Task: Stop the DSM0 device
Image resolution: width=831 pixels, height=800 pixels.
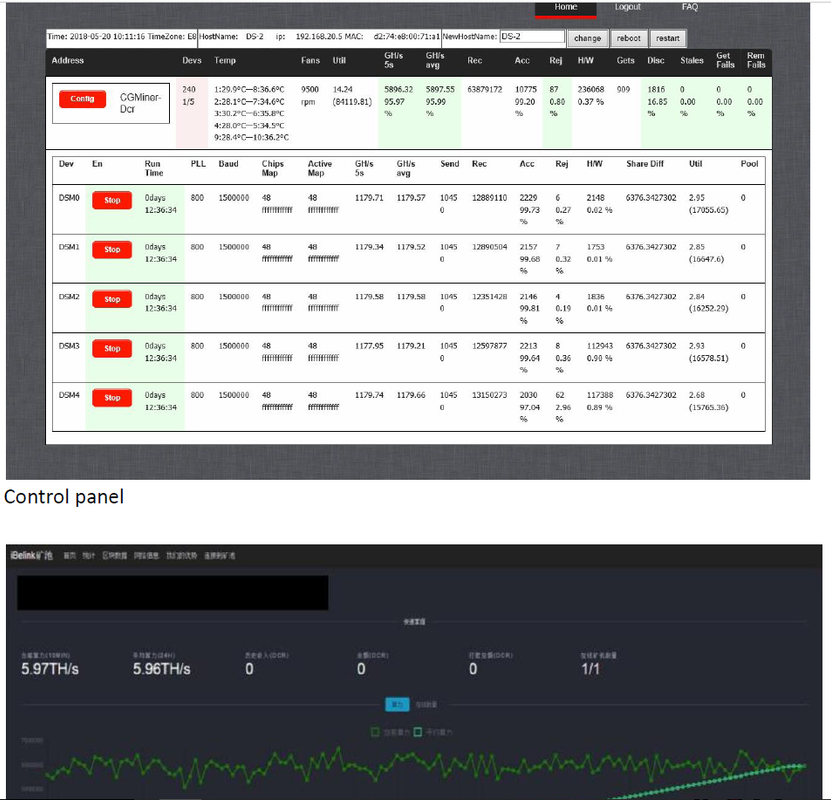Action: [112, 200]
